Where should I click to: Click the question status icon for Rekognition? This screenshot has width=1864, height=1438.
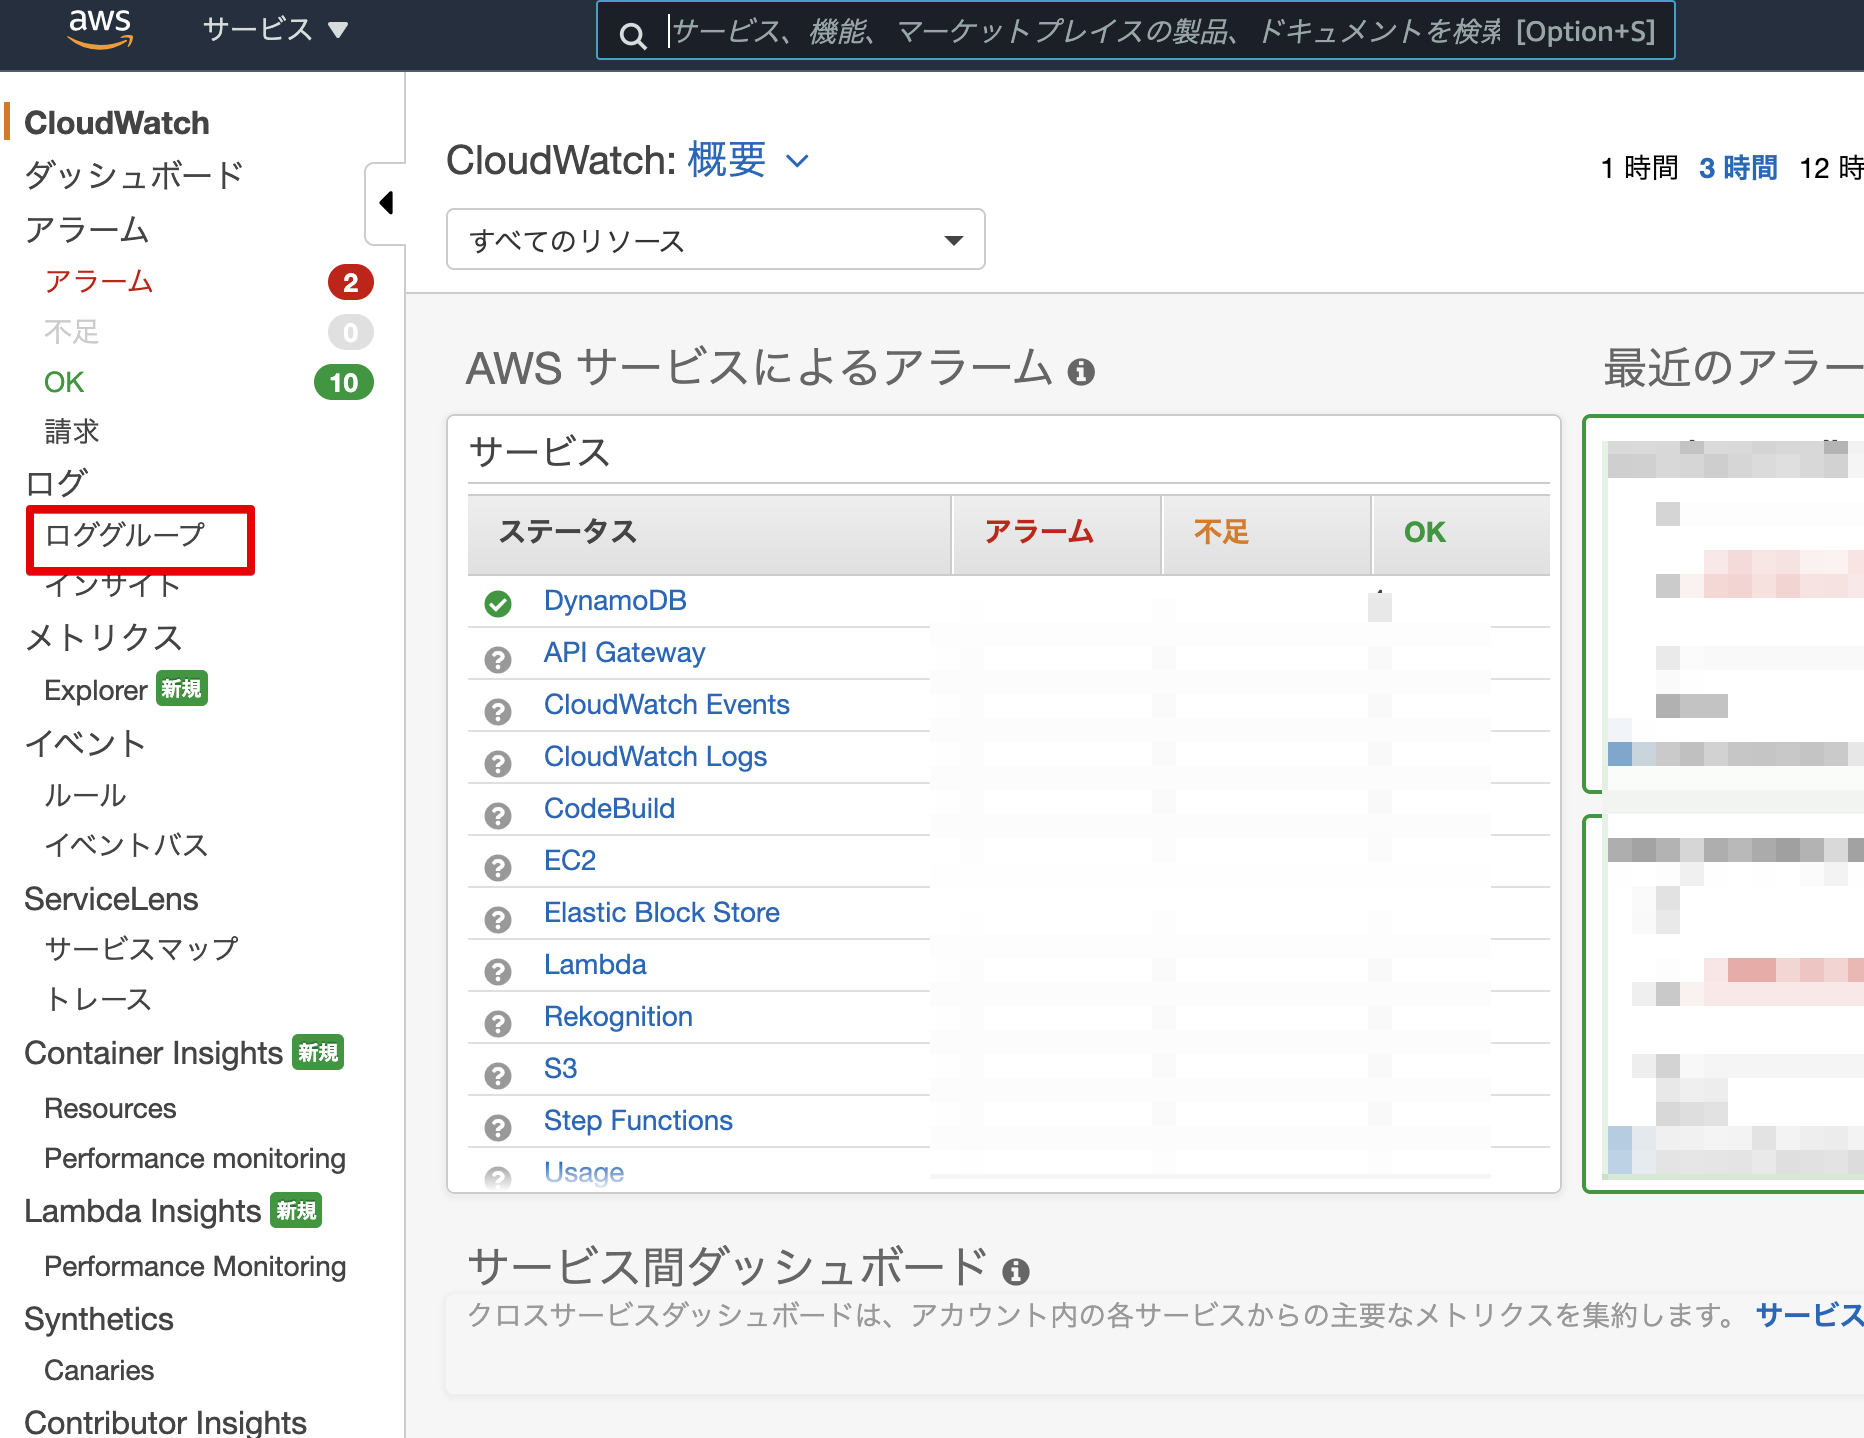tap(498, 1023)
